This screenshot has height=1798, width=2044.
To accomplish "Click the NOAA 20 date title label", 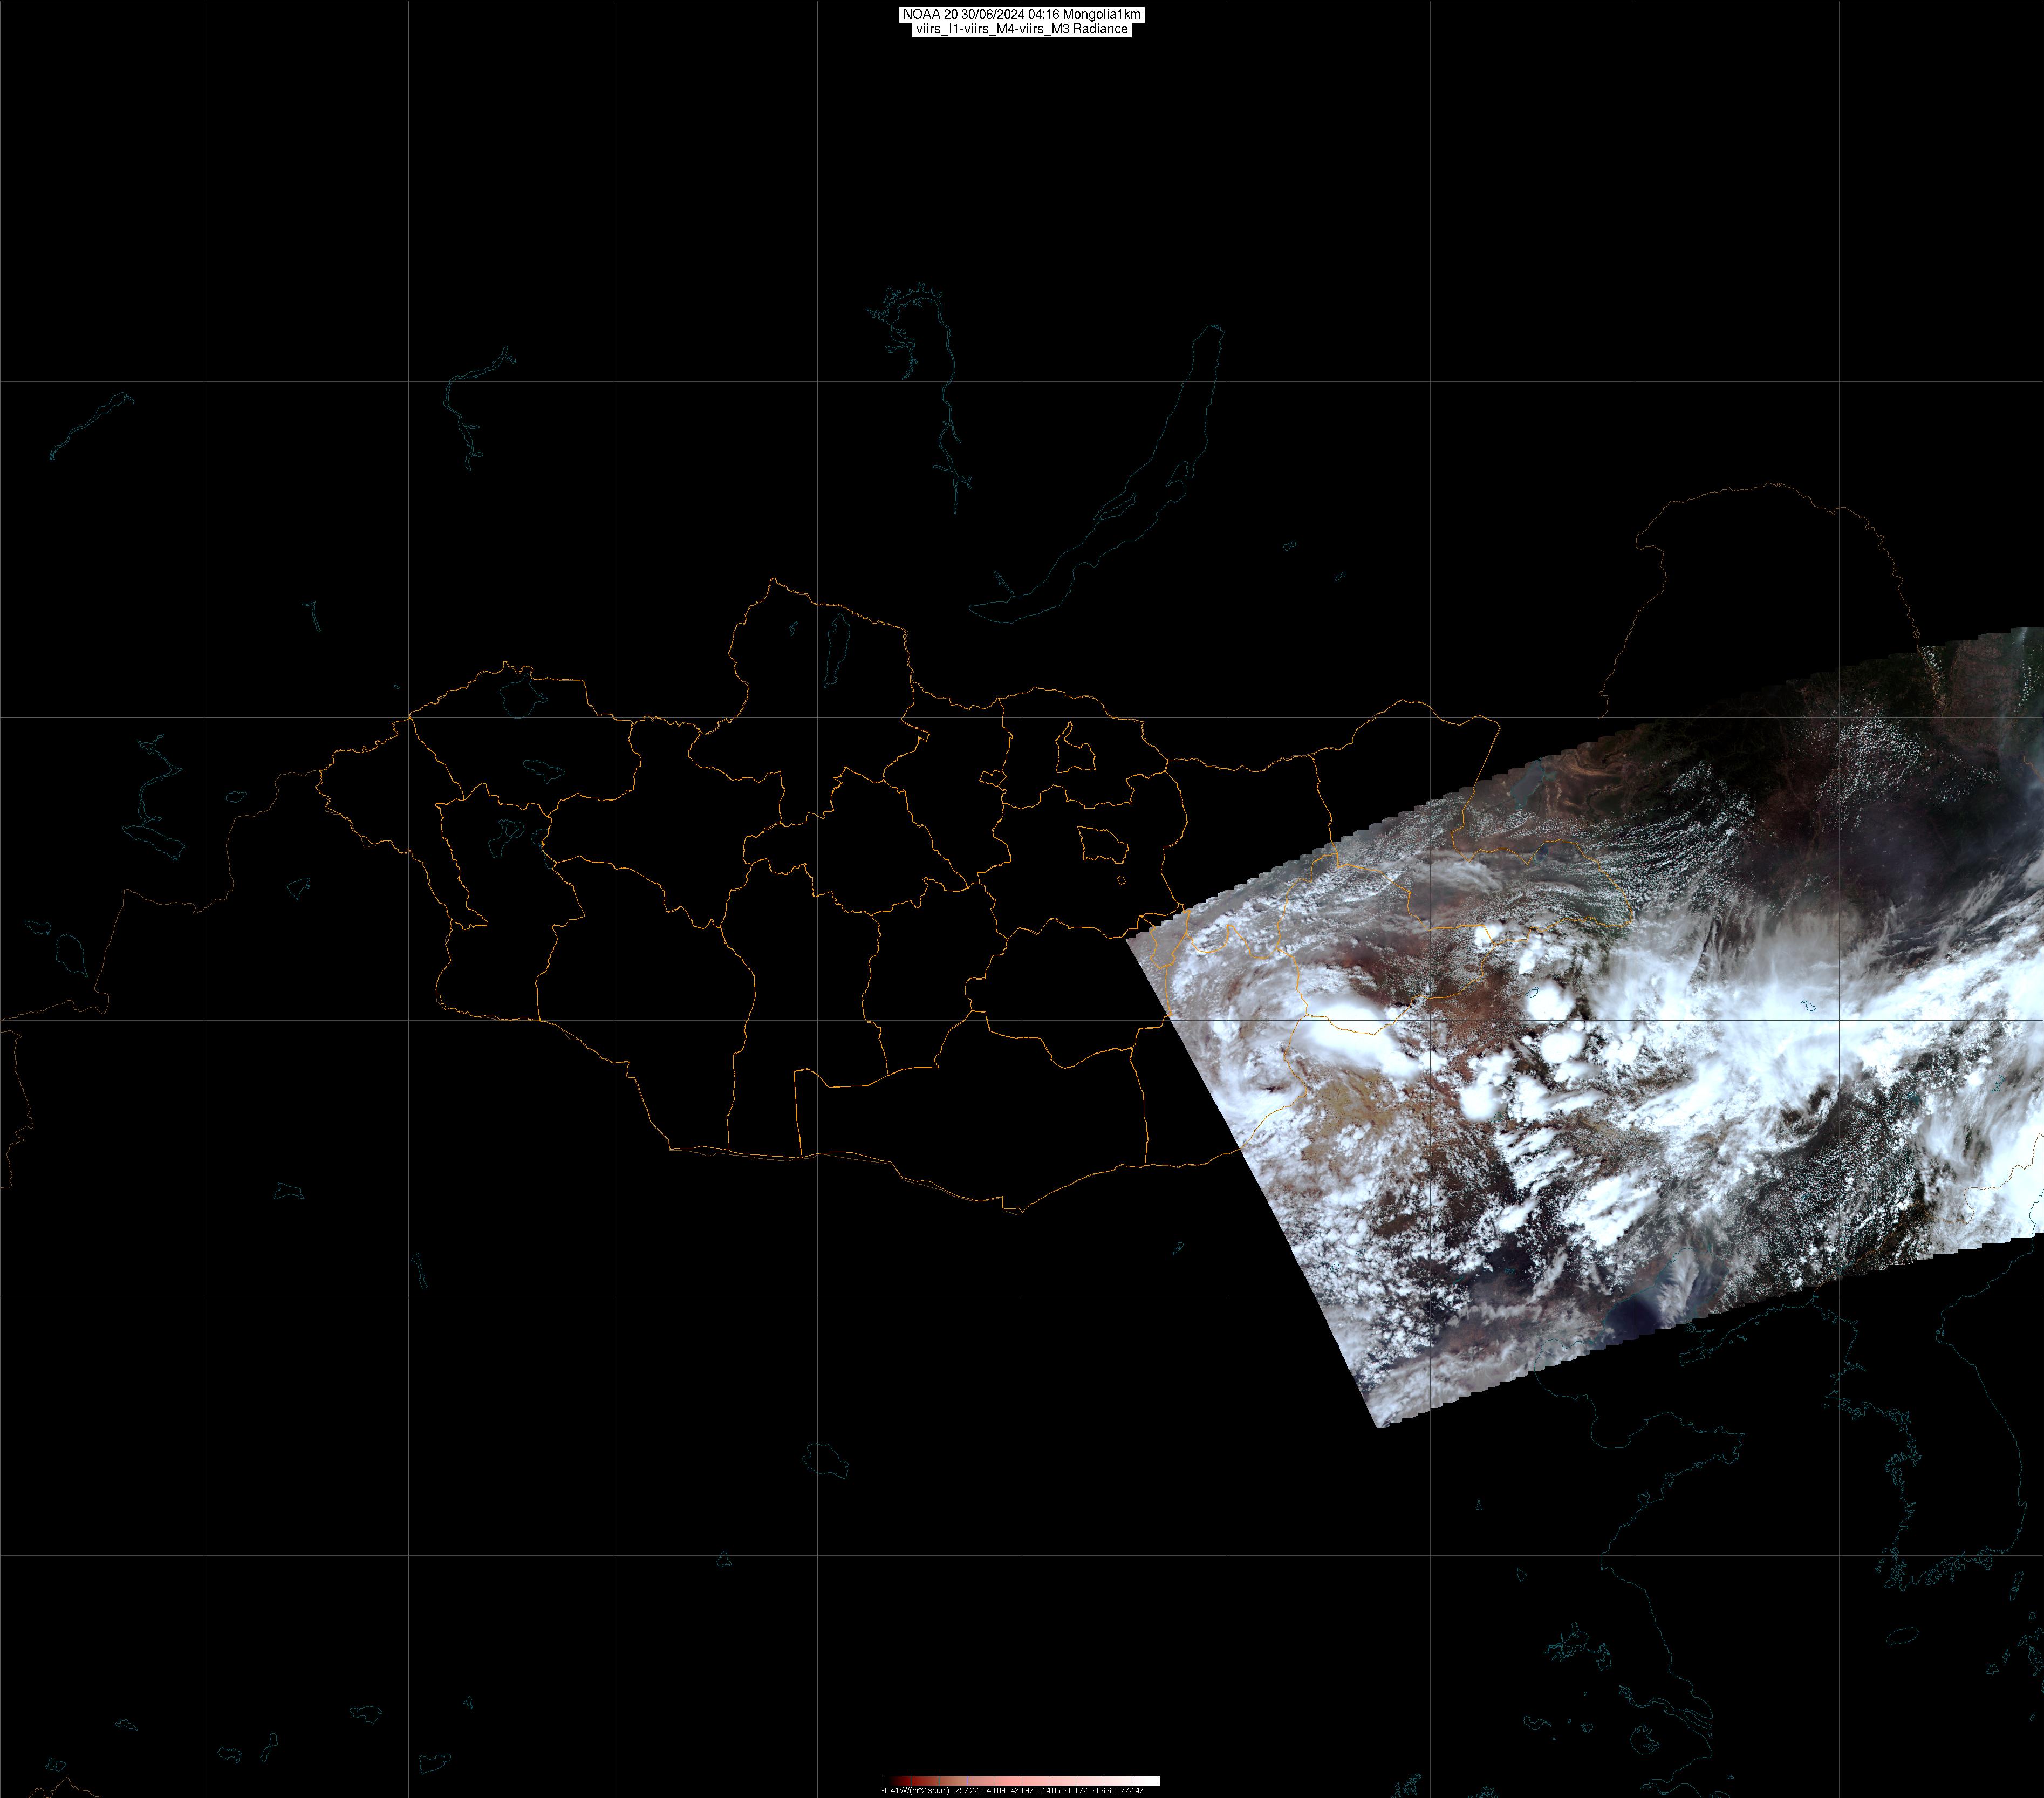I will [x=1021, y=14].
